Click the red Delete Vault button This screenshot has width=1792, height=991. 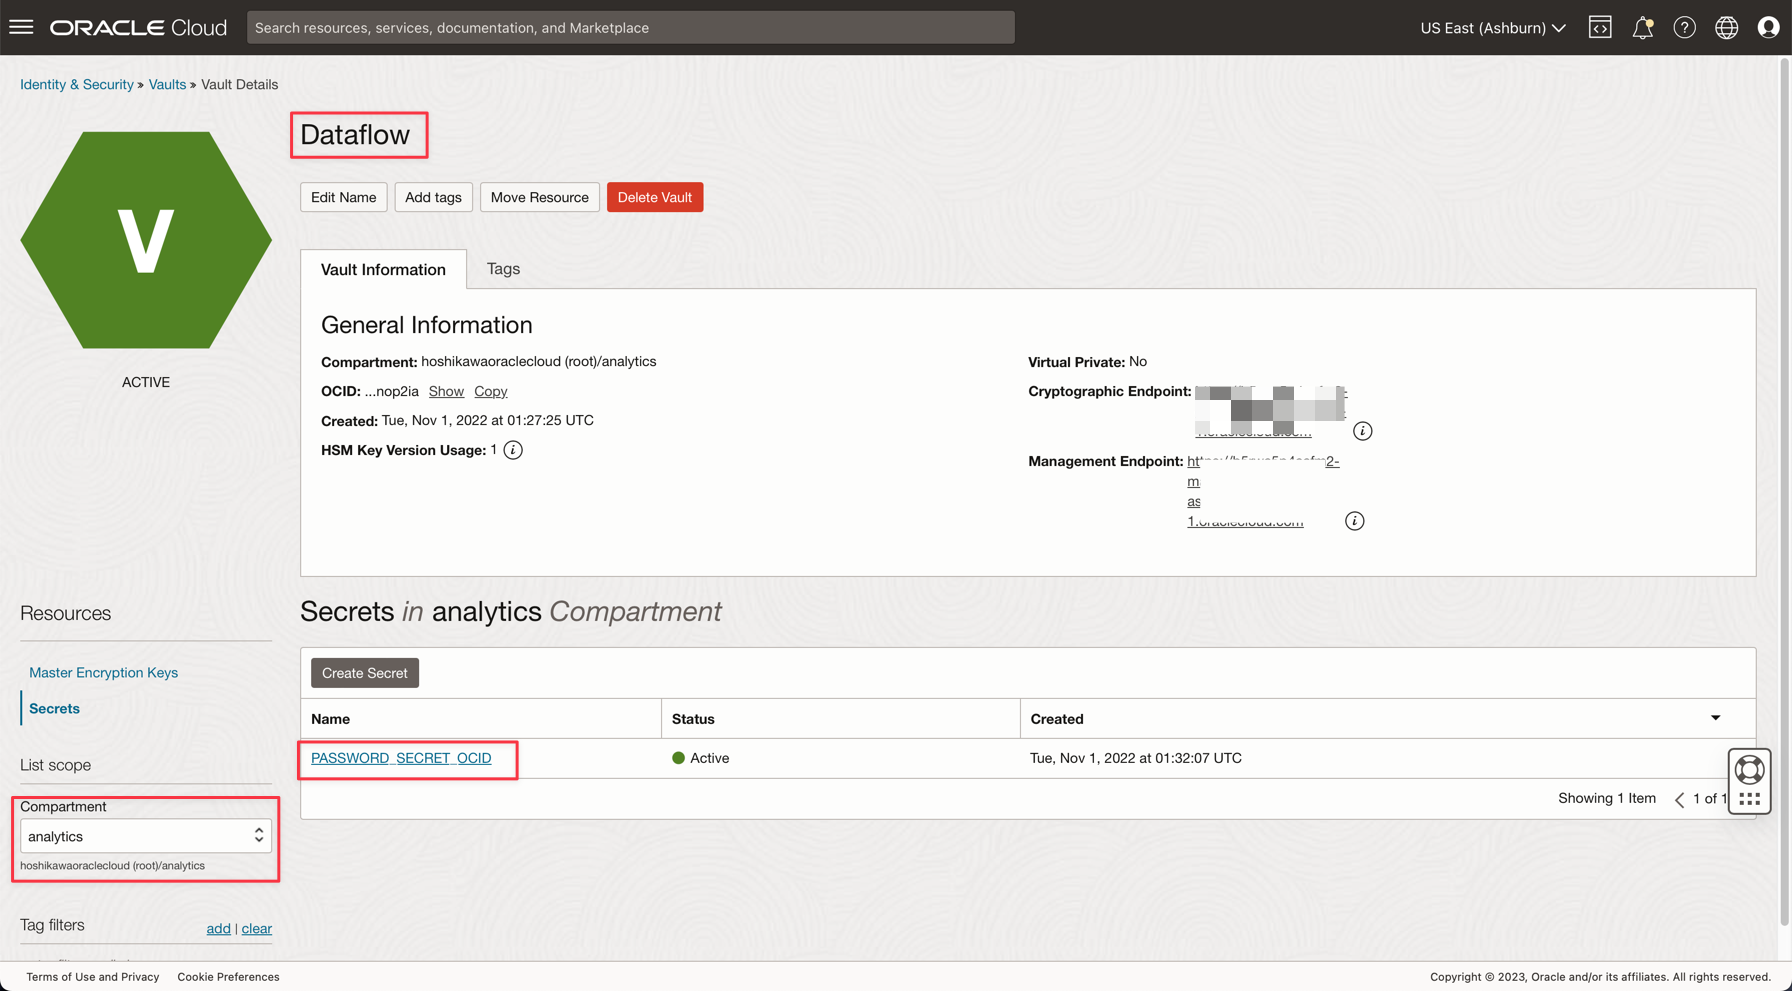tap(654, 197)
